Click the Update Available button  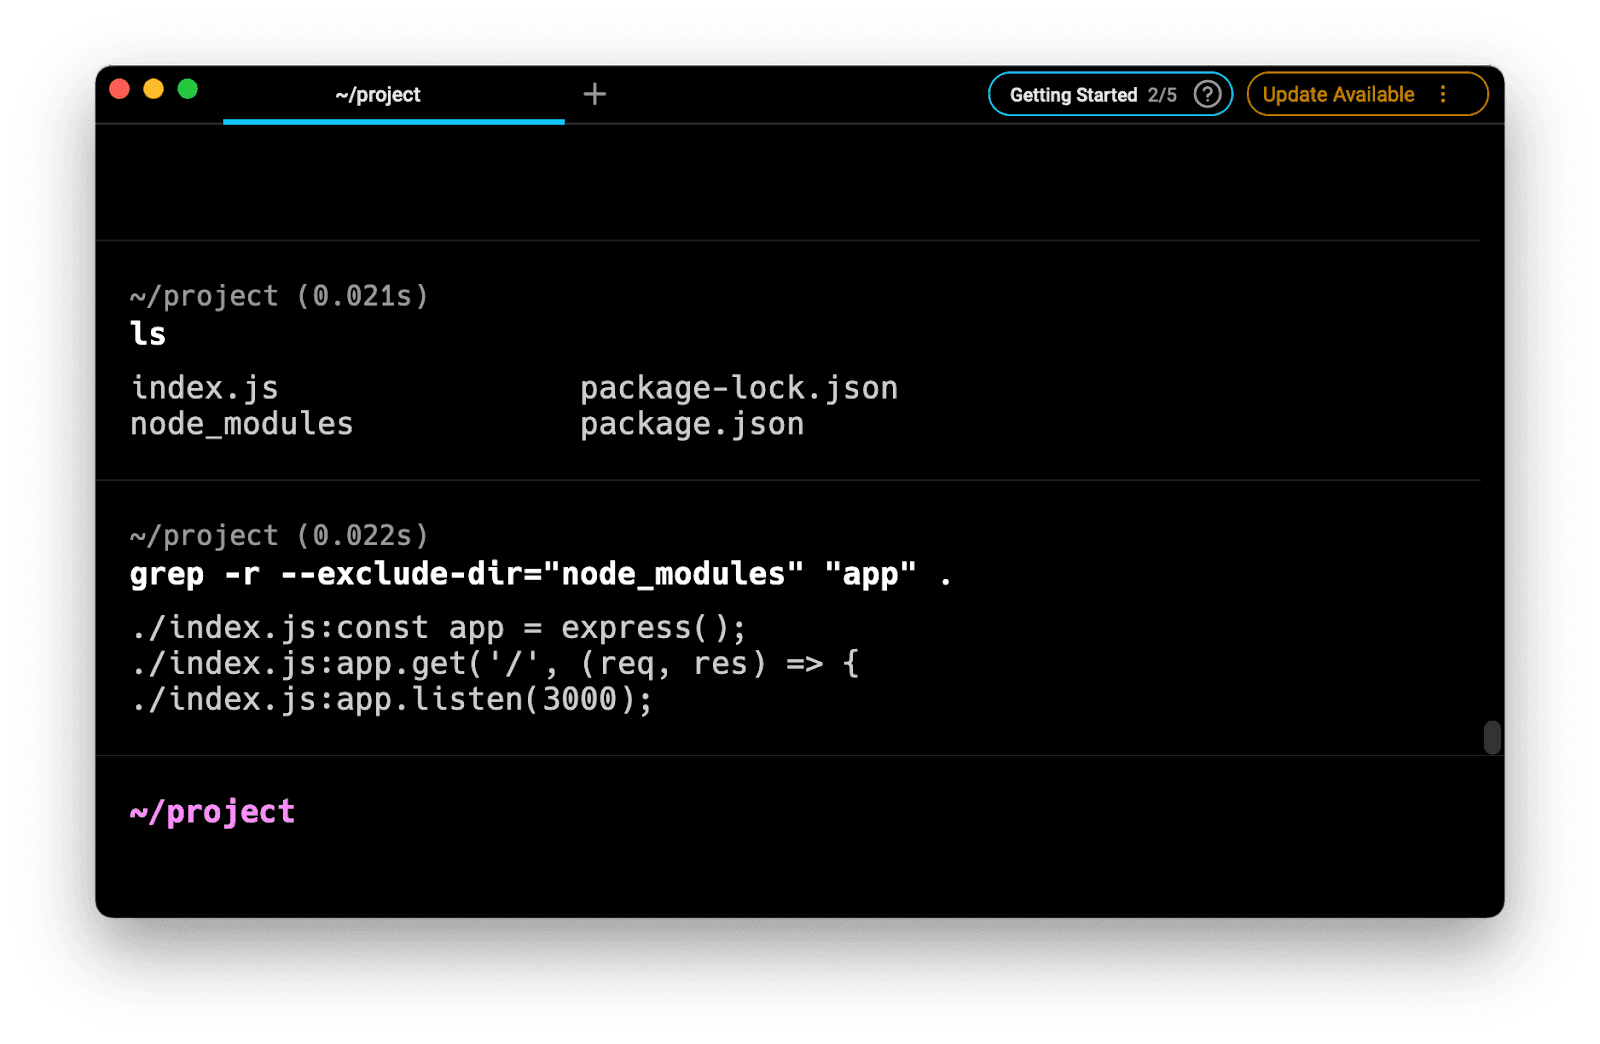[x=1337, y=95]
